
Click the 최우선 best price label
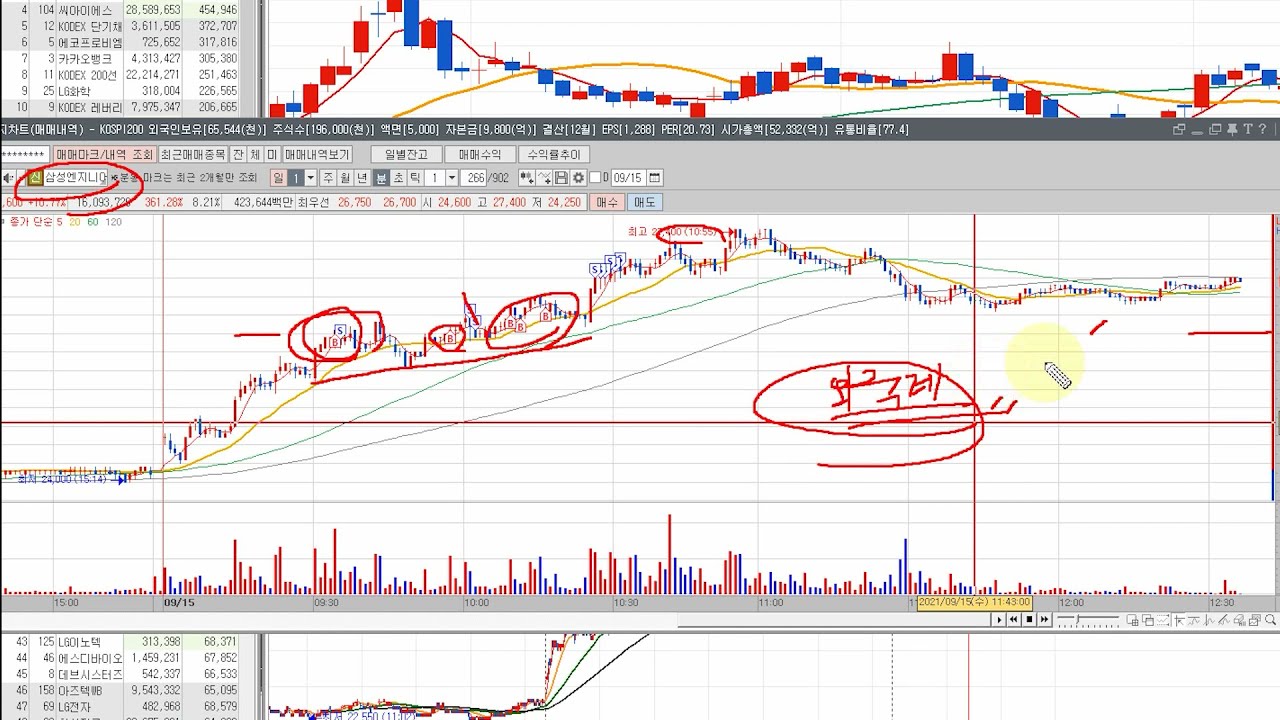coord(314,202)
